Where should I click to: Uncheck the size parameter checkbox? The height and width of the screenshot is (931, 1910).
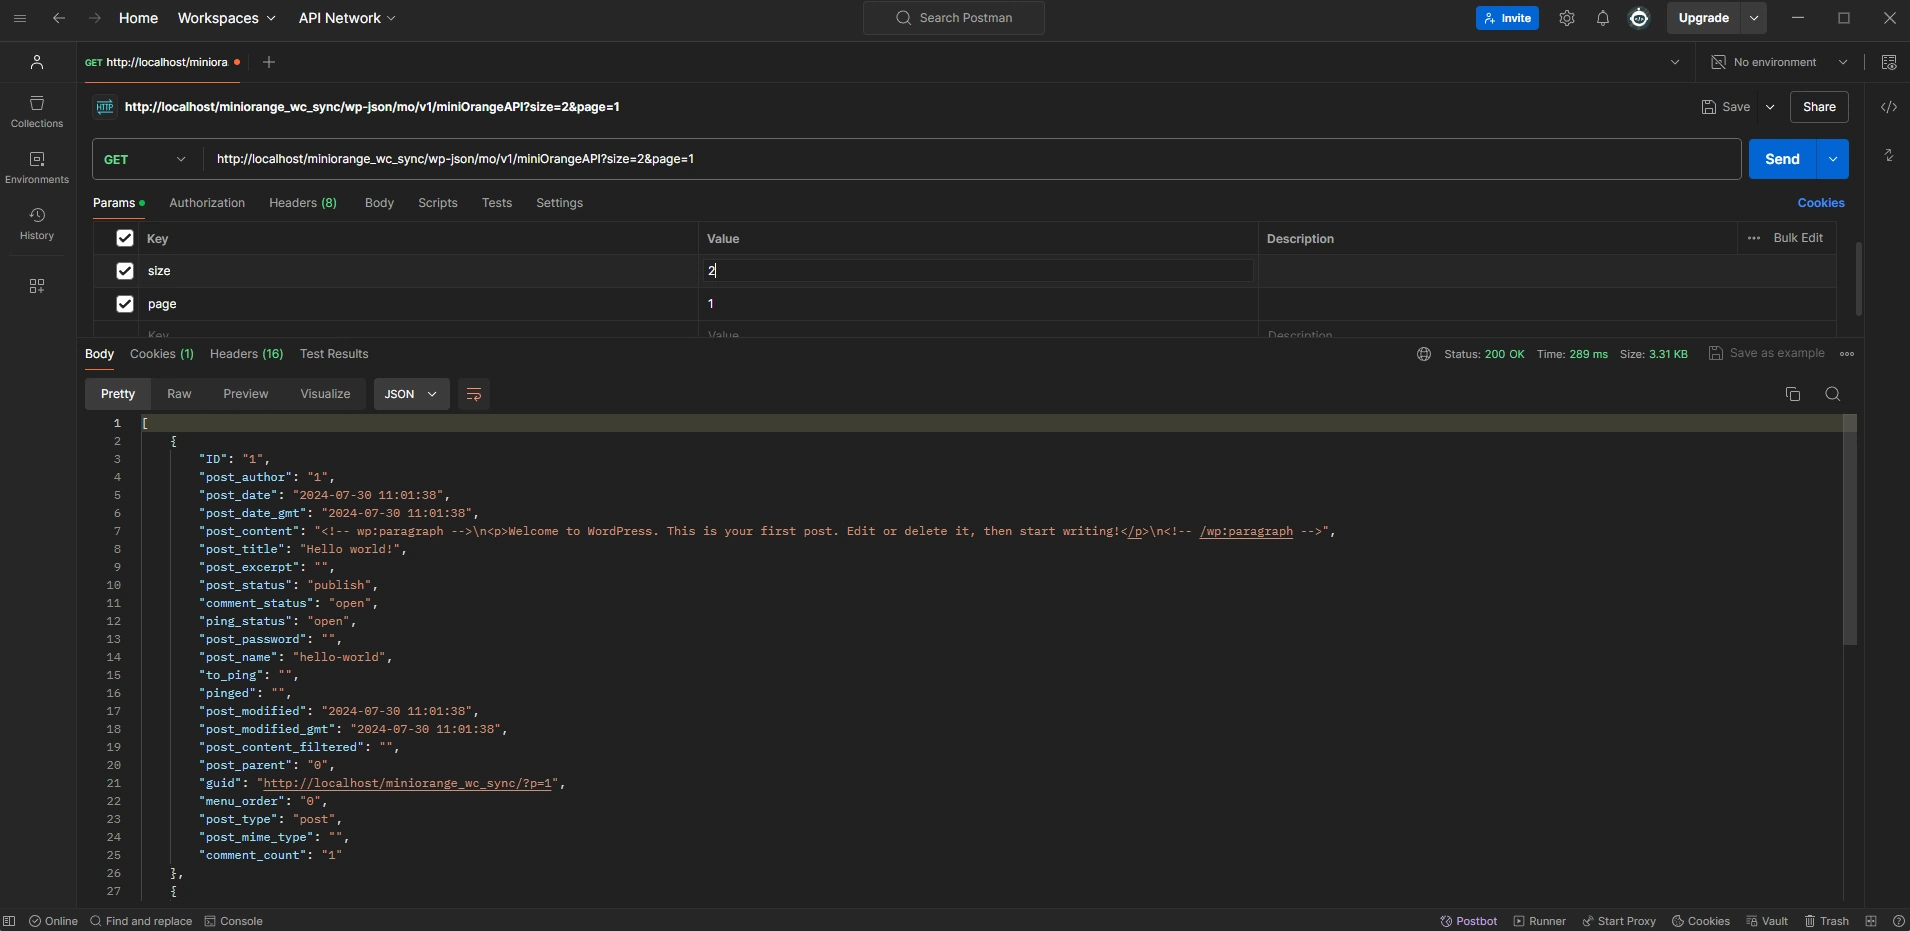pyautogui.click(x=125, y=271)
